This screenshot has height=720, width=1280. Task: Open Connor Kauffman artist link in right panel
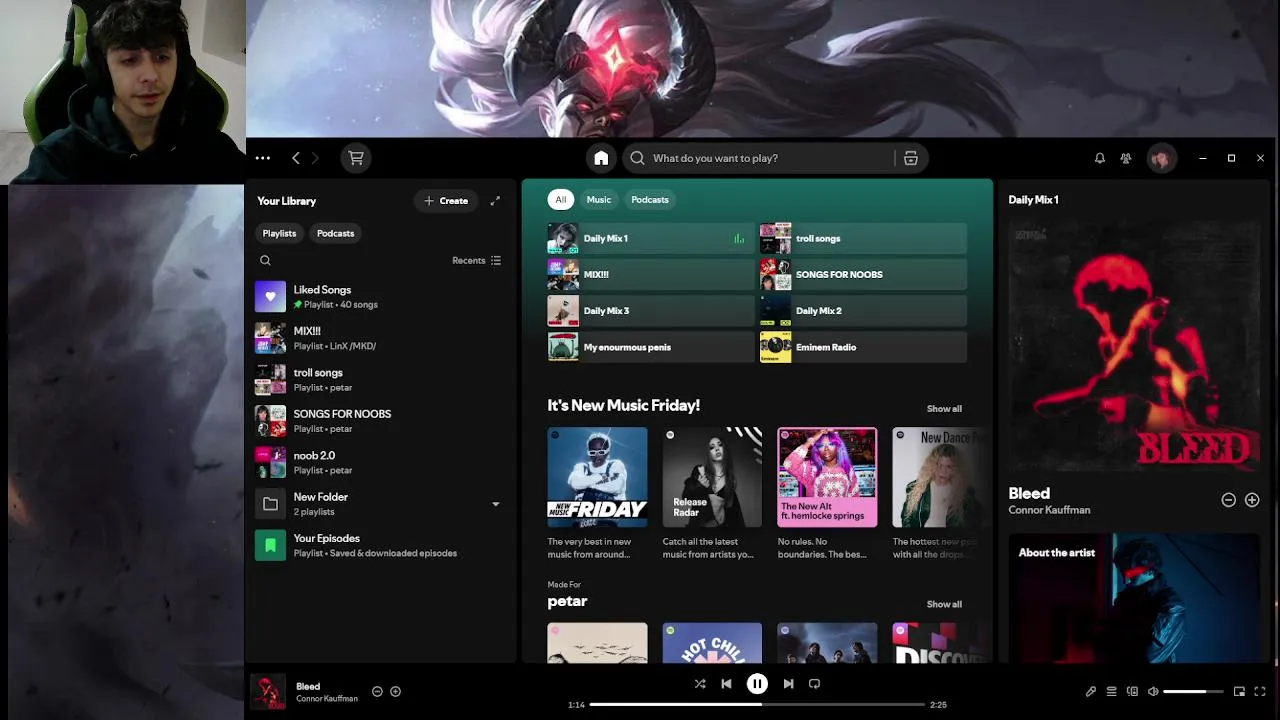[x=1049, y=510]
